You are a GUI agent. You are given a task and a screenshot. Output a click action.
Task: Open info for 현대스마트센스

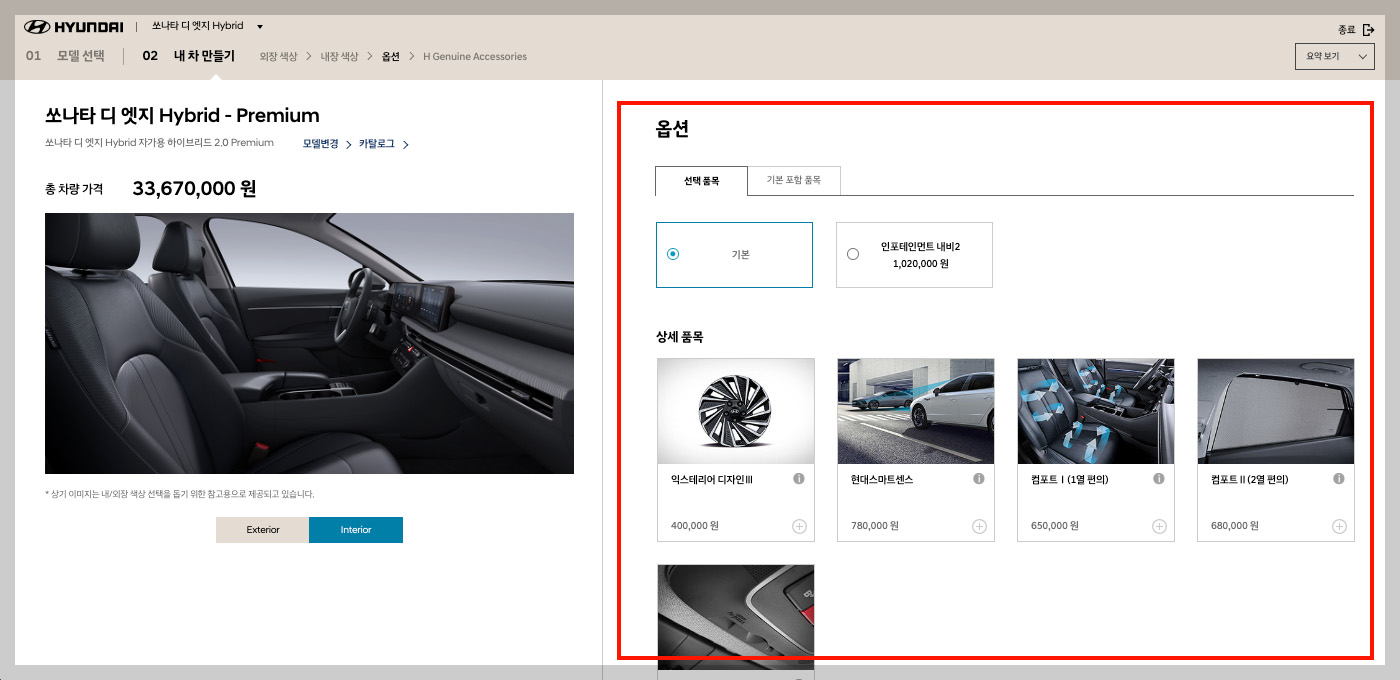pyautogui.click(x=979, y=479)
